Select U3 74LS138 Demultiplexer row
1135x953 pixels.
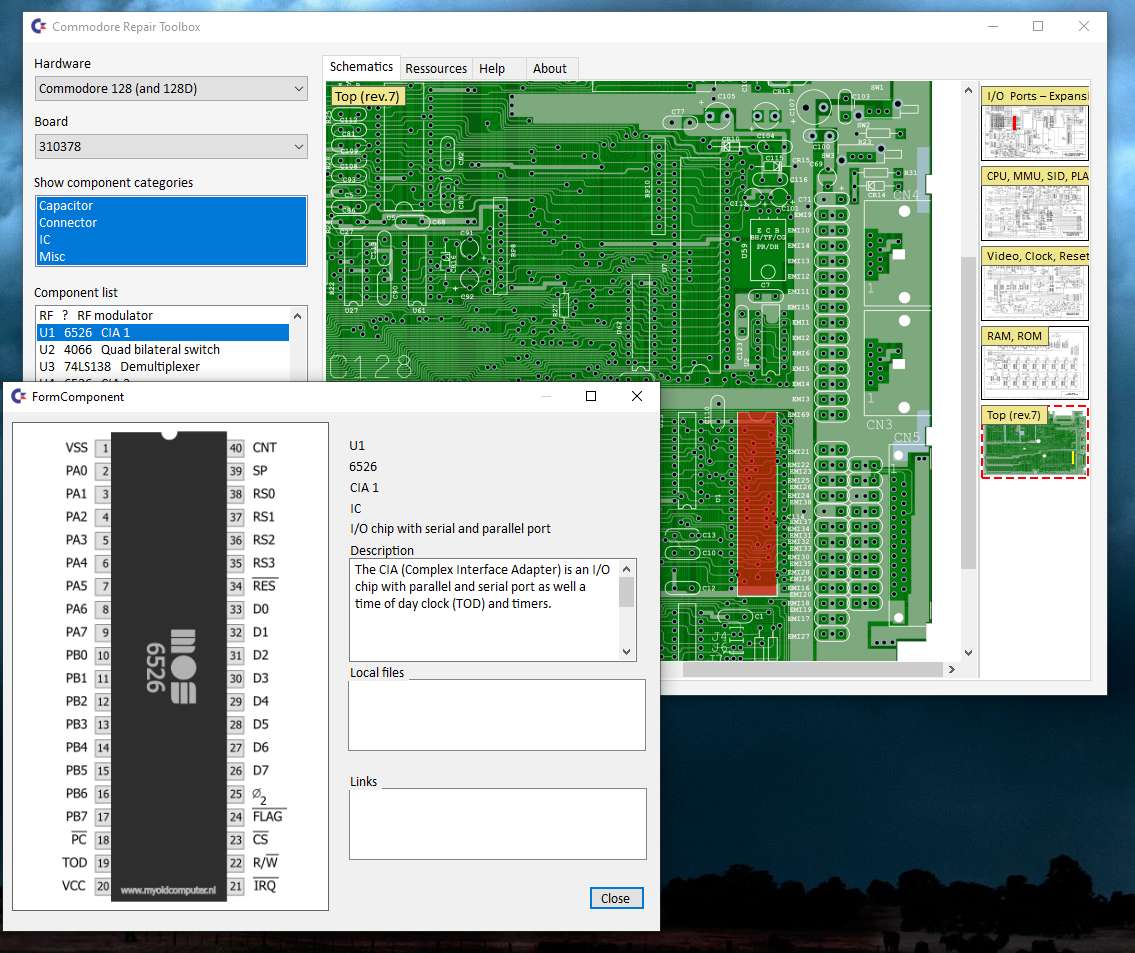[163, 367]
